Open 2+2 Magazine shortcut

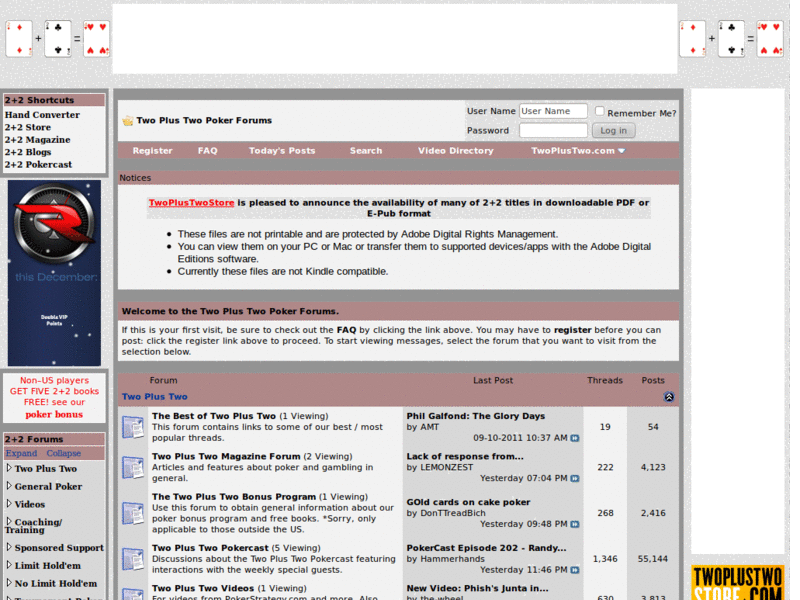37,139
